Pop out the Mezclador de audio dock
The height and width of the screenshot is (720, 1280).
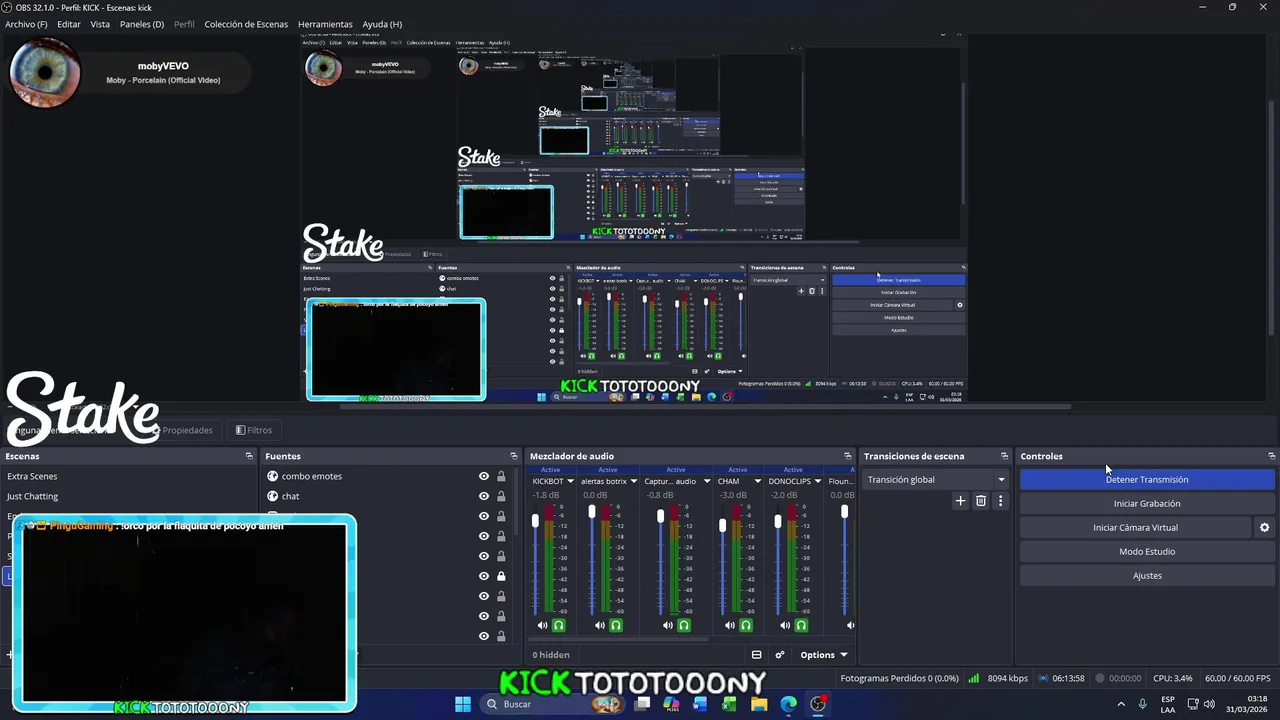pos(848,456)
